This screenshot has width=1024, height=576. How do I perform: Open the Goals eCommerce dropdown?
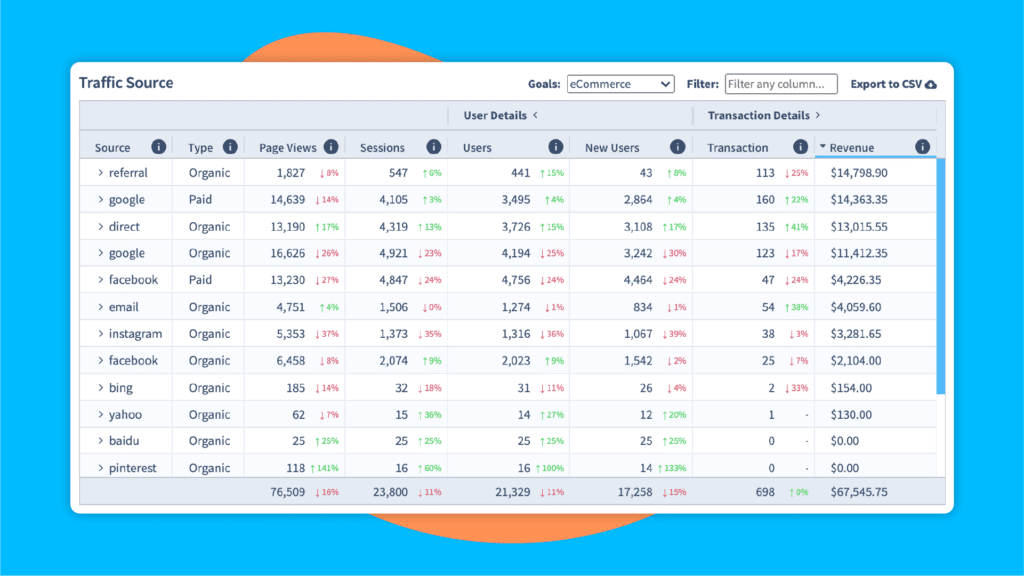coord(620,84)
